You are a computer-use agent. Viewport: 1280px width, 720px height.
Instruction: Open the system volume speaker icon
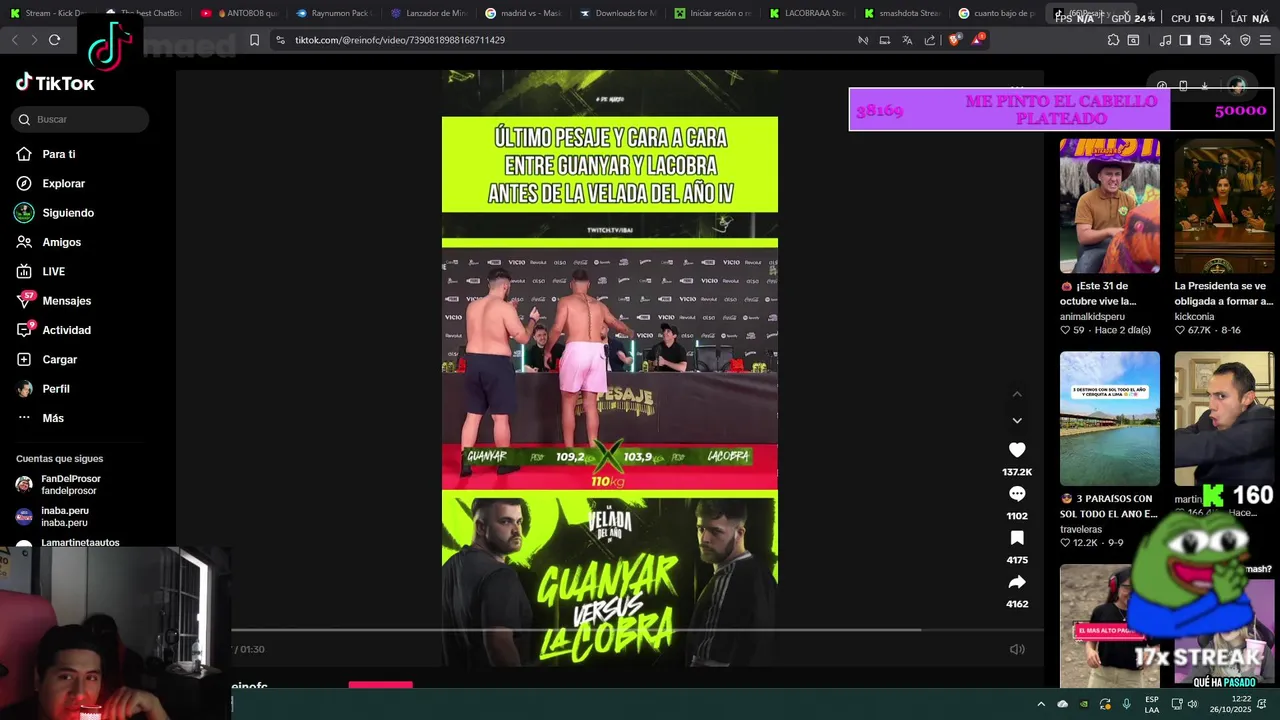click(1192, 704)
